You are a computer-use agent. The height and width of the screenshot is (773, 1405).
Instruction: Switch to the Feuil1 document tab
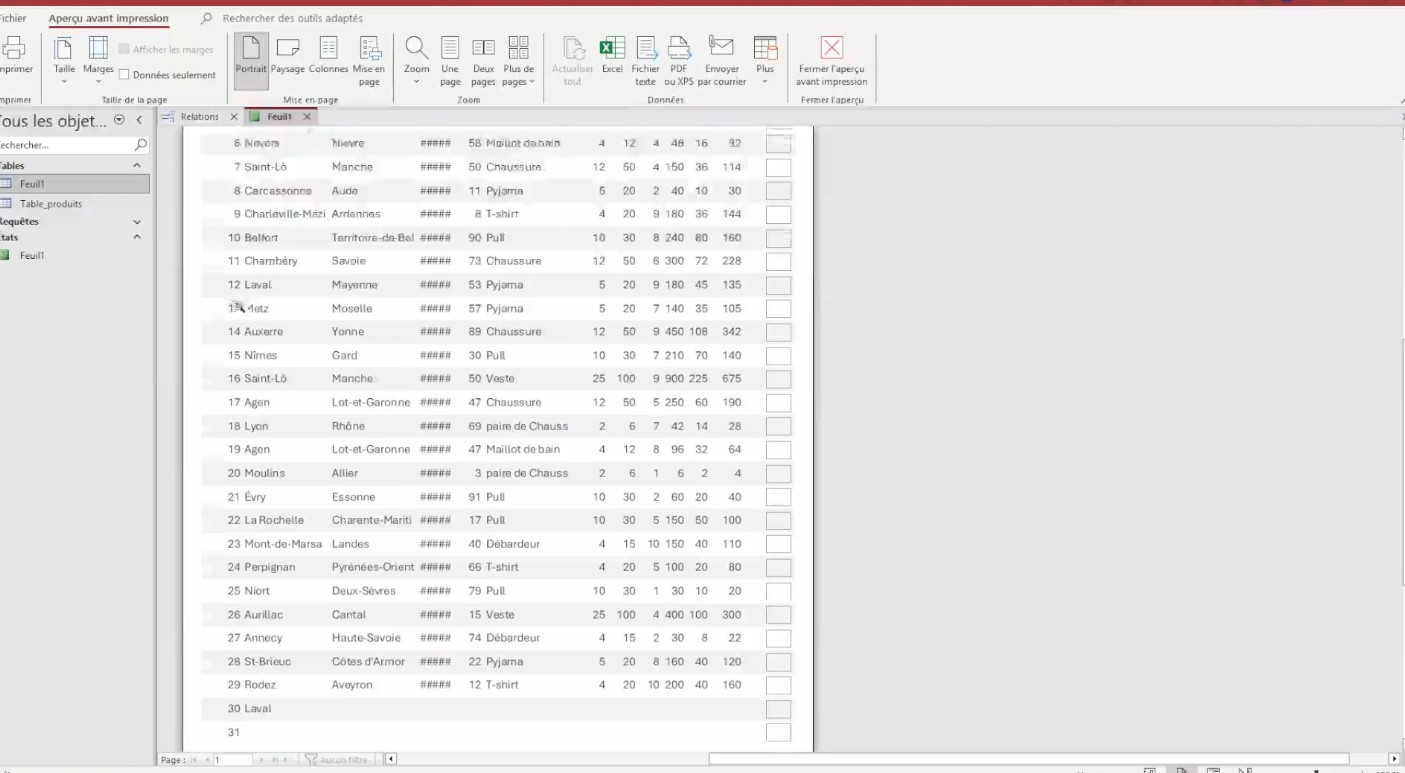tap(279, 117)
